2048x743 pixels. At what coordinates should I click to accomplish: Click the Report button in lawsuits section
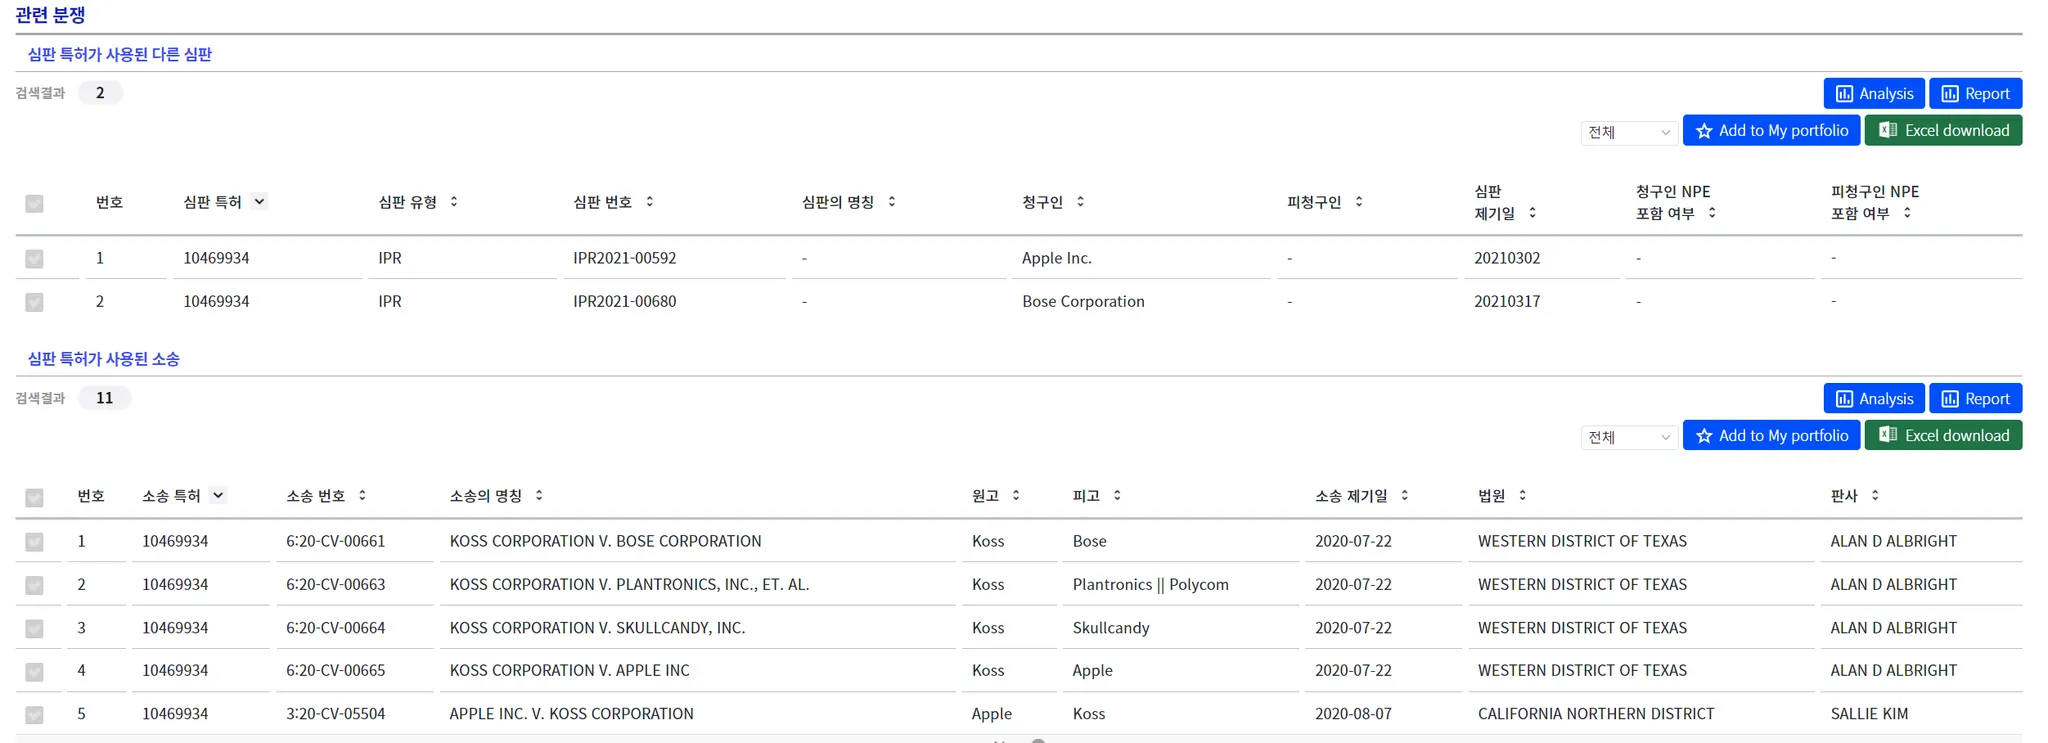coord(1975,399)
